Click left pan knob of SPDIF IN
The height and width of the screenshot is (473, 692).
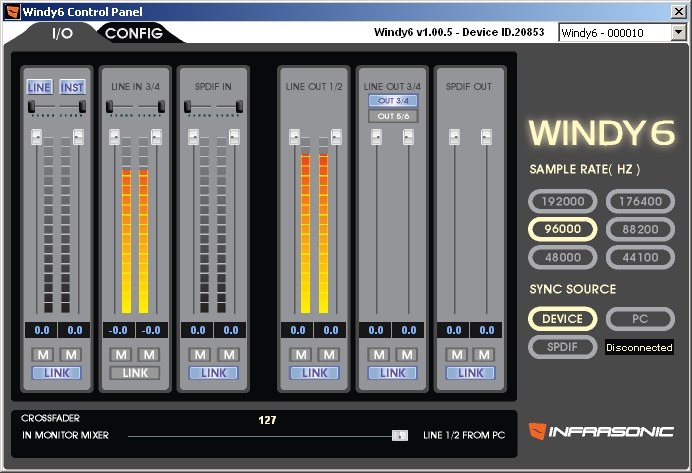pos(188,106)
